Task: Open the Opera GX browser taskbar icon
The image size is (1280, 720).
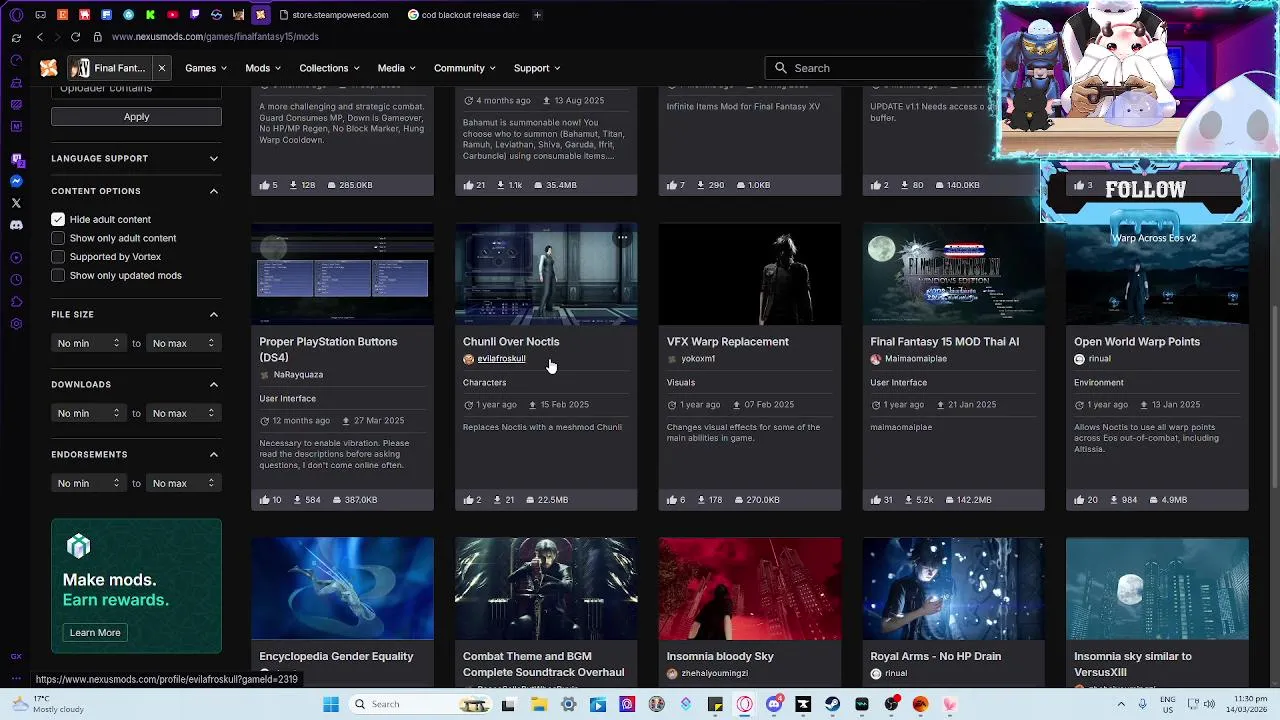Action: (744, 704)
